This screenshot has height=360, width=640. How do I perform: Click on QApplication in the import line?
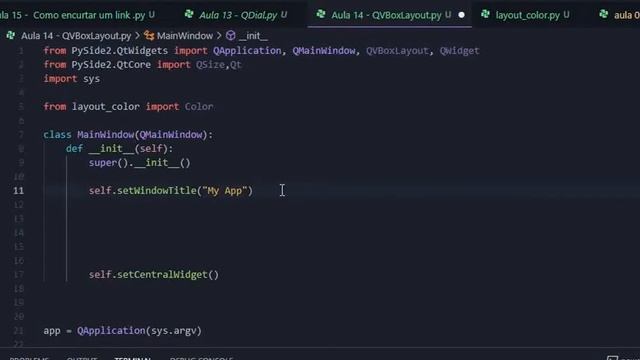click(247, 51)
